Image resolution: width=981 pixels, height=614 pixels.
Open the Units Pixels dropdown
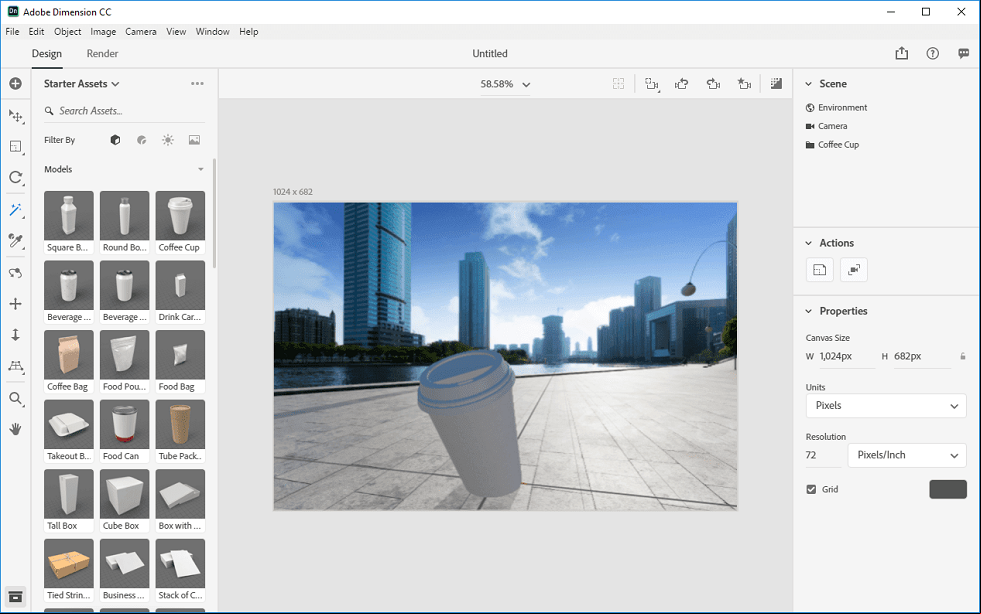tap(886, 406)
